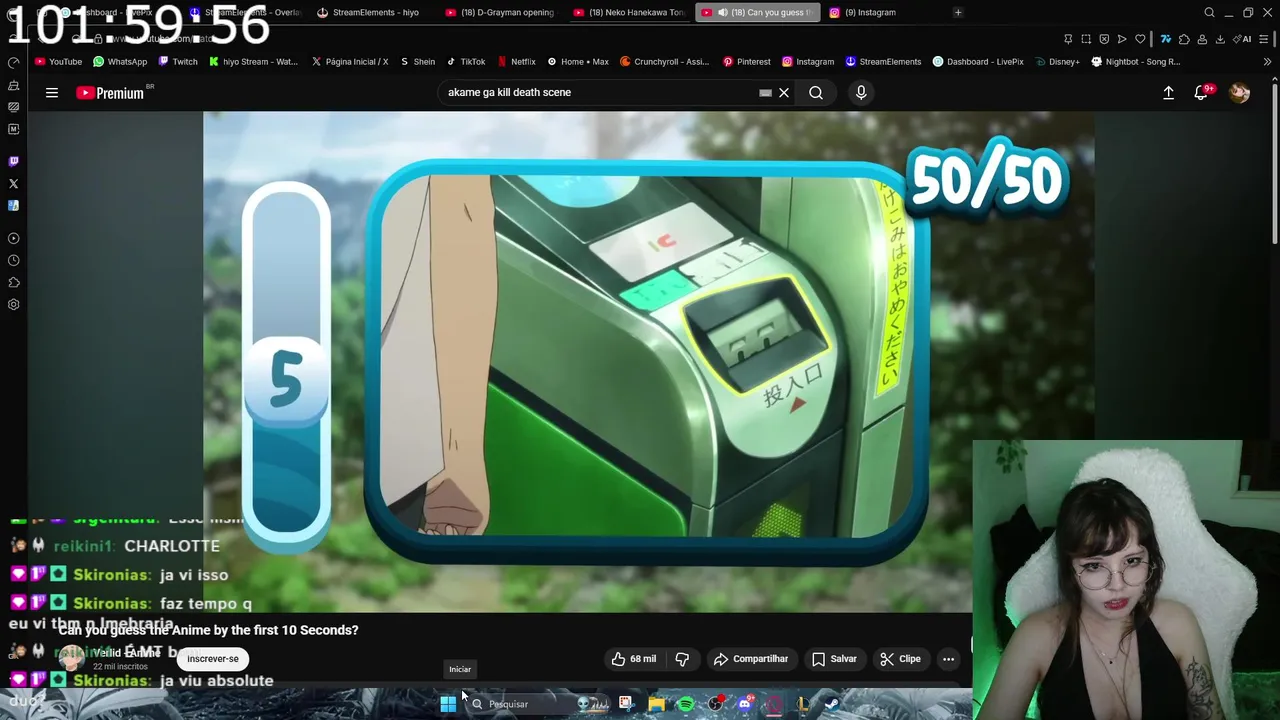Screen dimensions: 1280x720
Task: Open the on-screen keyboard icon in search box
Action: tap(765, 93)
